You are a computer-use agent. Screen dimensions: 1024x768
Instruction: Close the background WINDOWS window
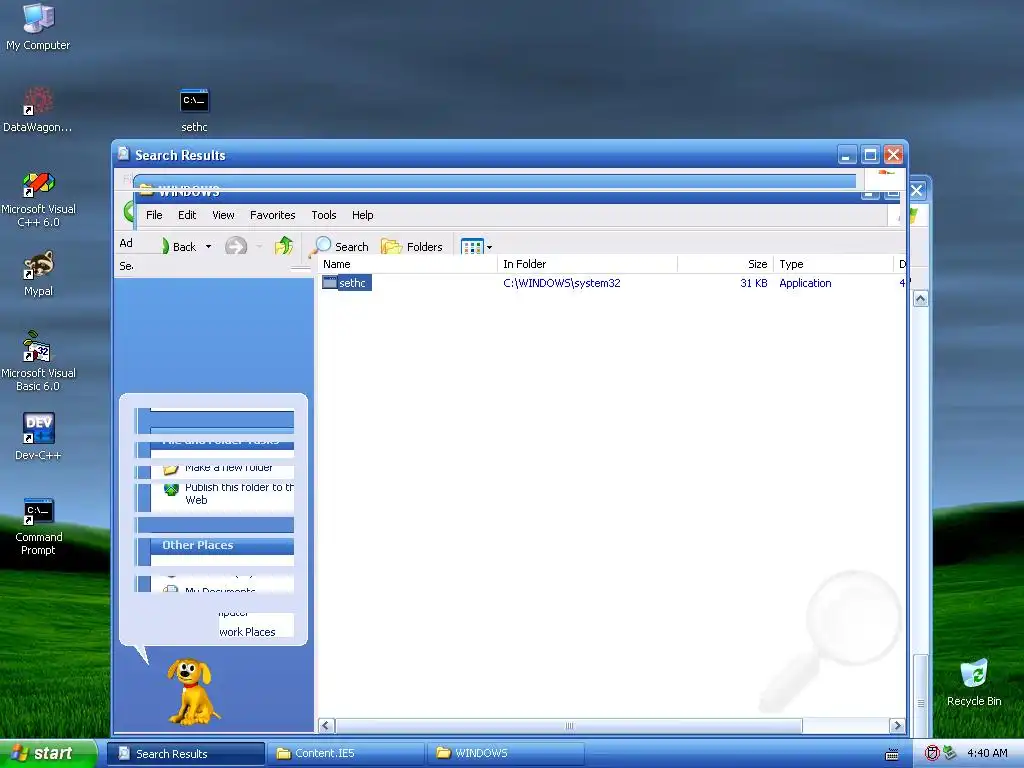(916, 191)
